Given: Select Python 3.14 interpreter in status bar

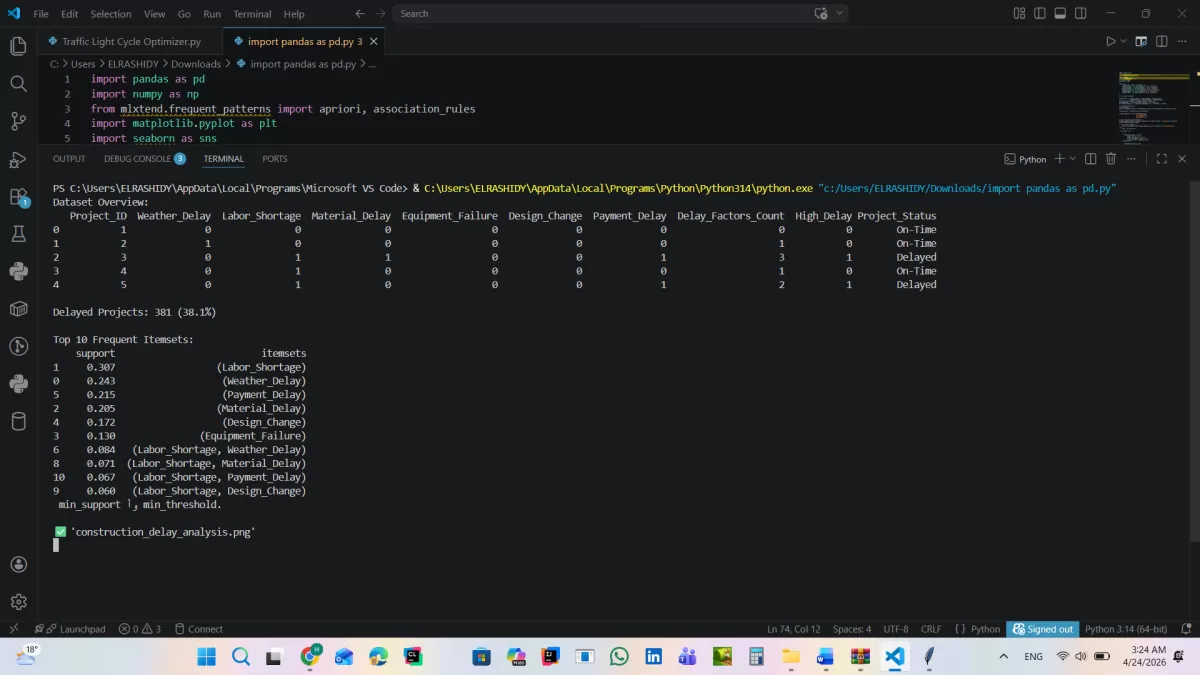Looking at the screenshot, I should pyautogui.click(x=1126, y=629).
